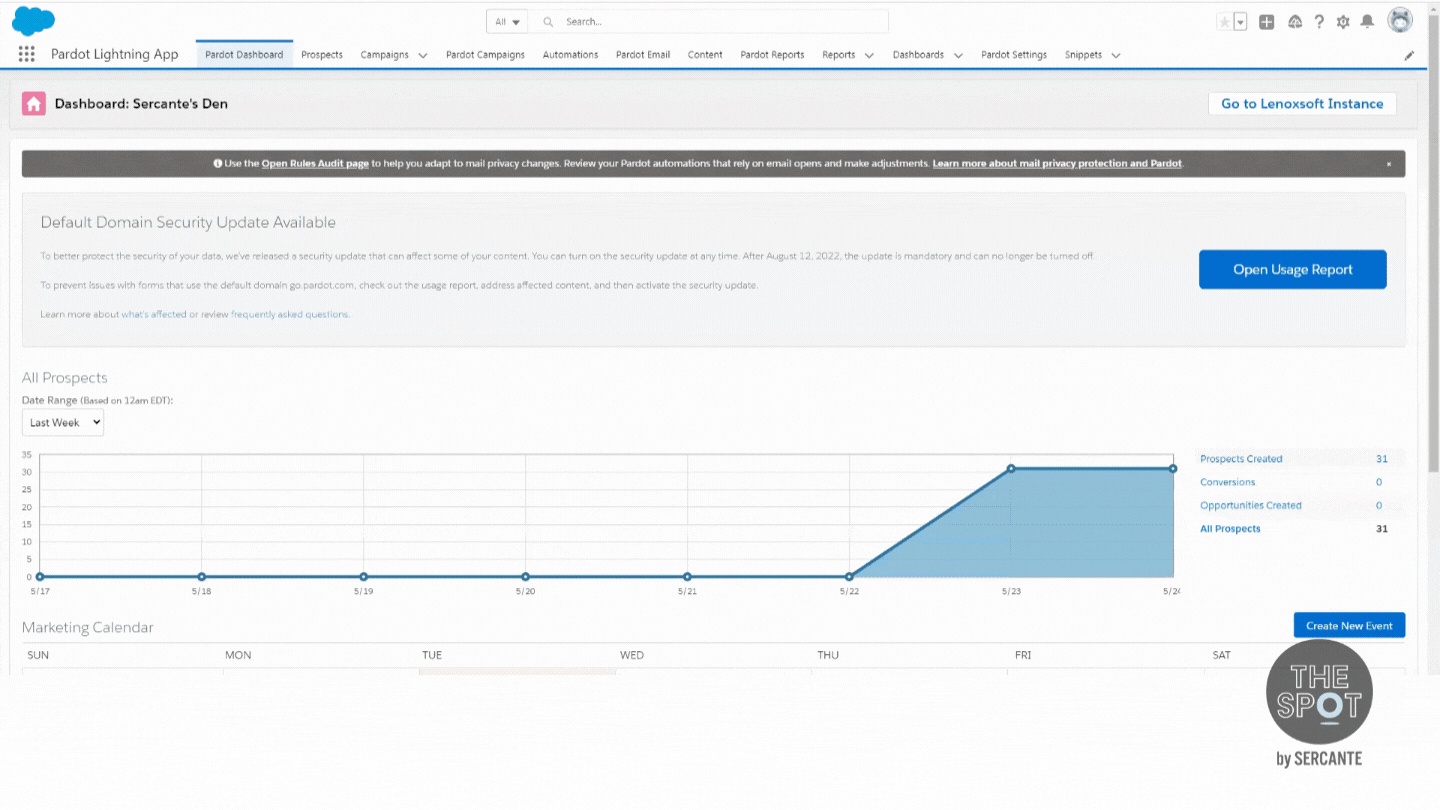Select the Prospects Created legend entry

[1241, 459]
